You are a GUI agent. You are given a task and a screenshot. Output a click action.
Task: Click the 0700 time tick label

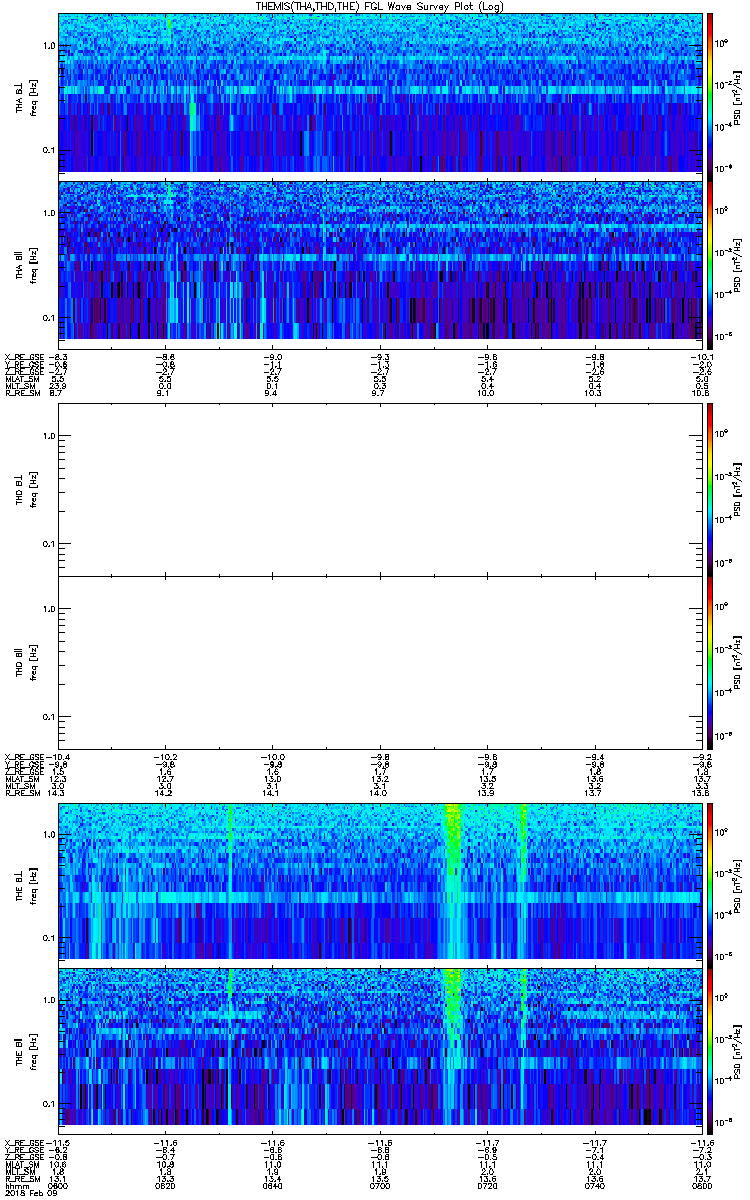pos(379,1184)
